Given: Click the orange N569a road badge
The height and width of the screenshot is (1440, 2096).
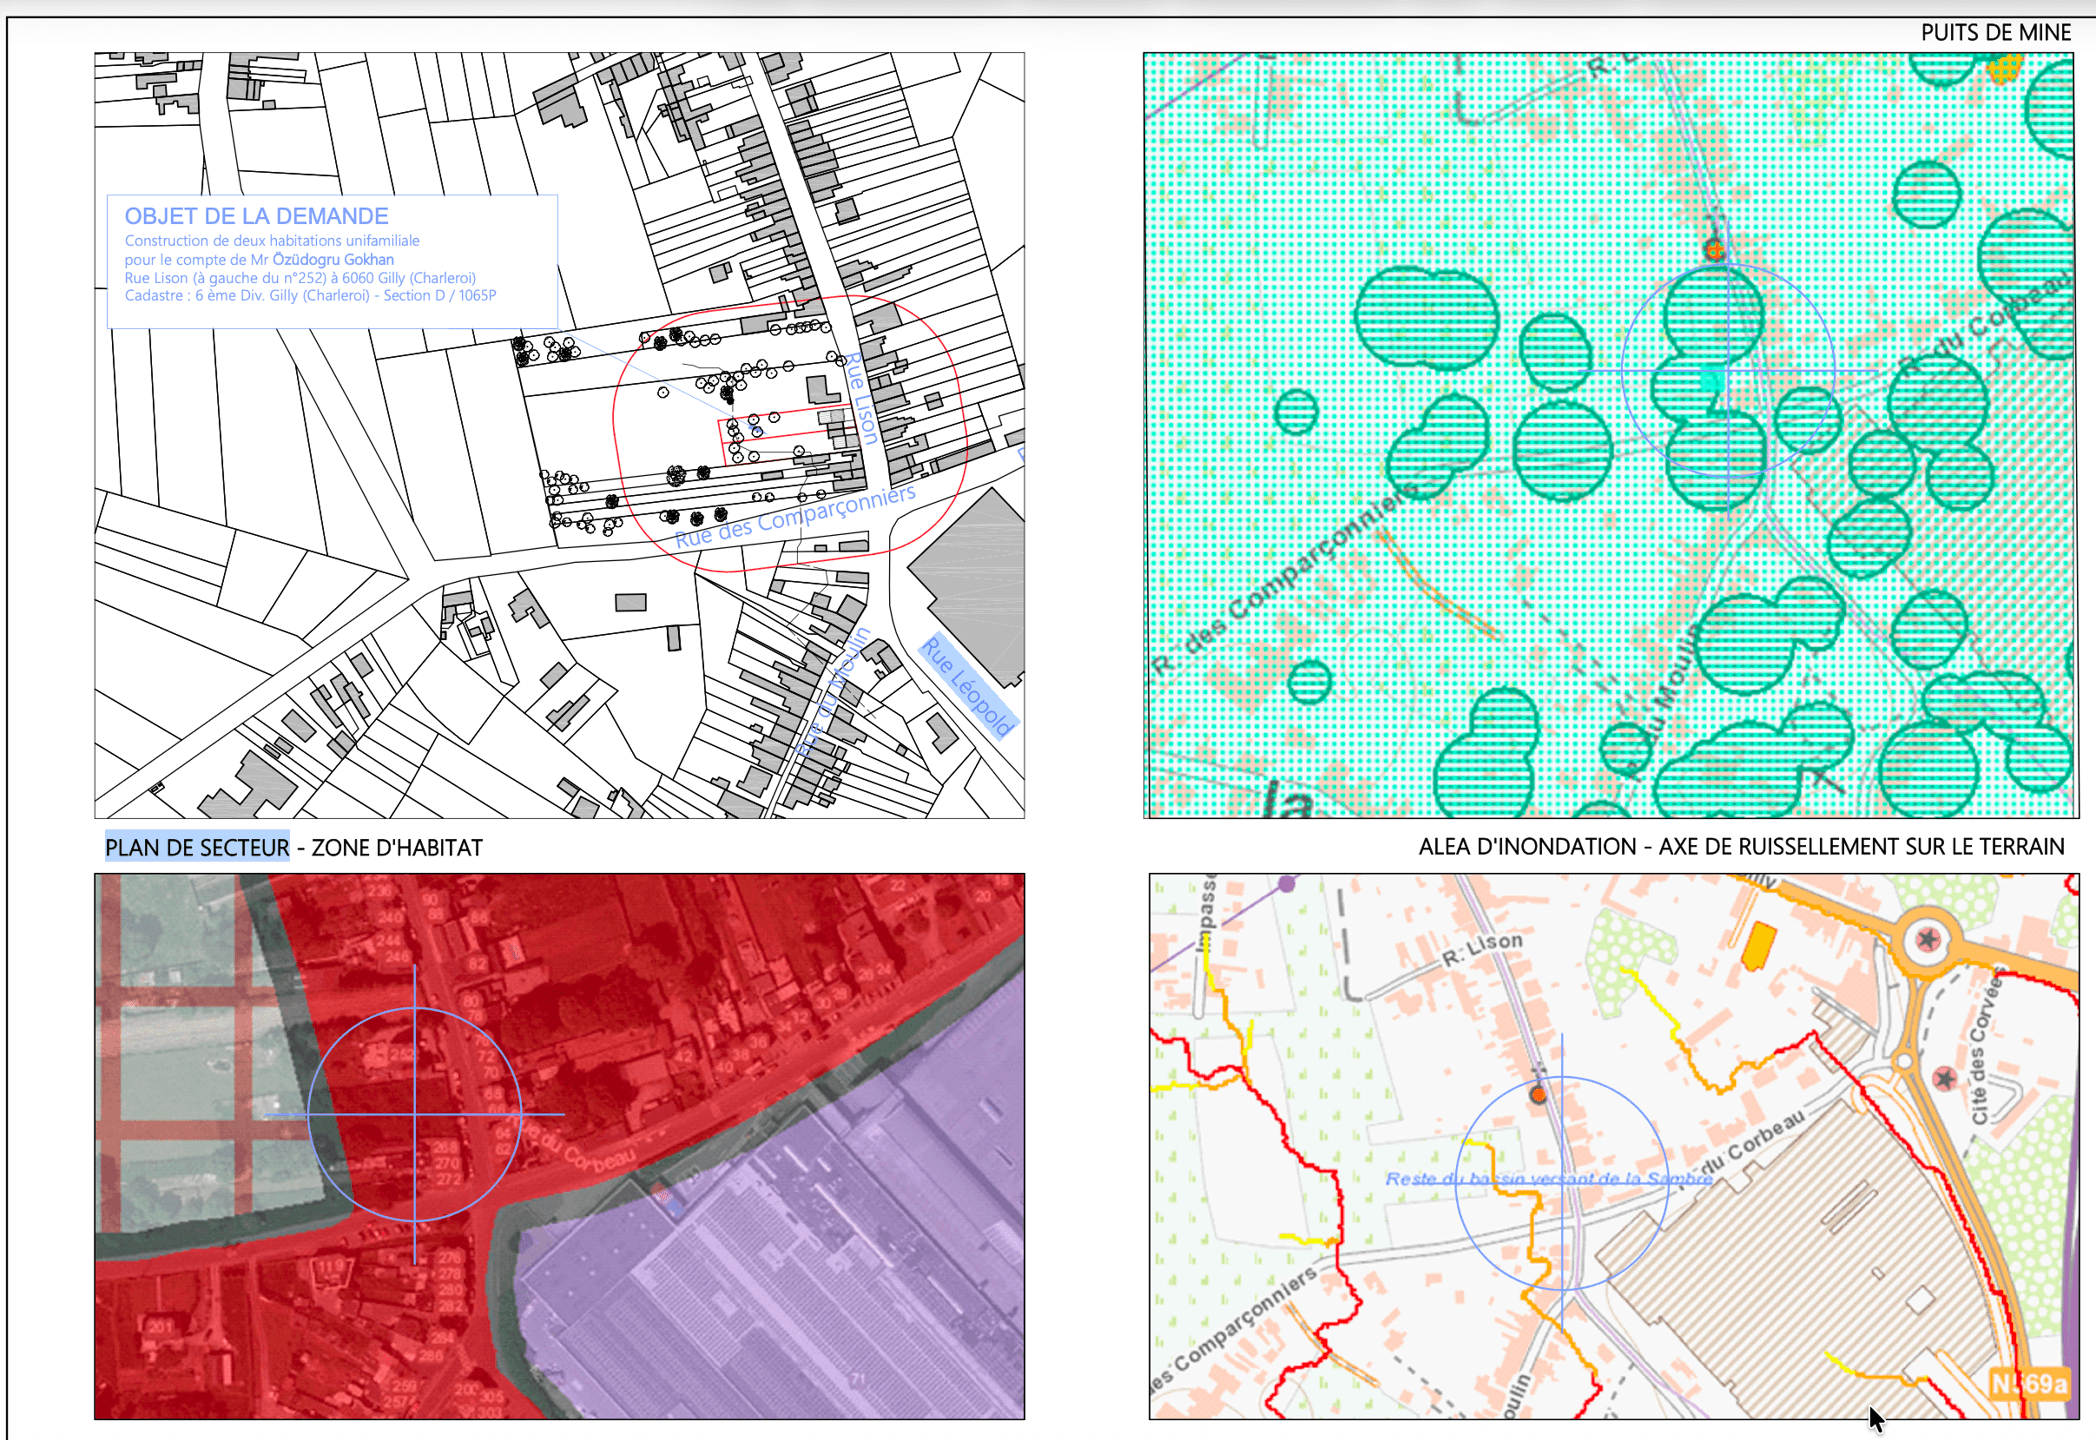Looking at the screenshot, I should [x=2028, y=1384].
